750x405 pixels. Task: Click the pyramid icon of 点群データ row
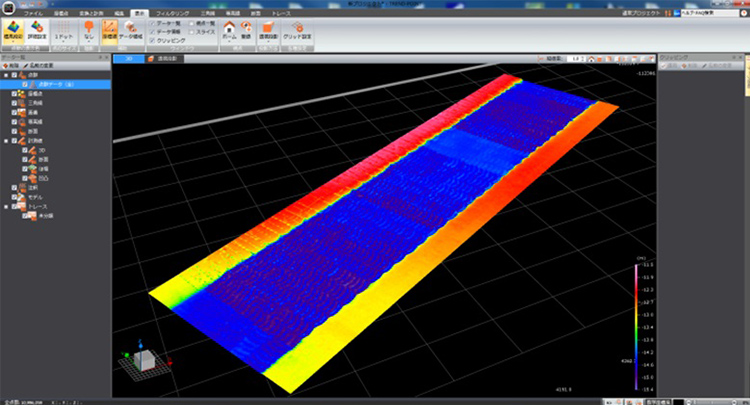[x=33, y=84]
